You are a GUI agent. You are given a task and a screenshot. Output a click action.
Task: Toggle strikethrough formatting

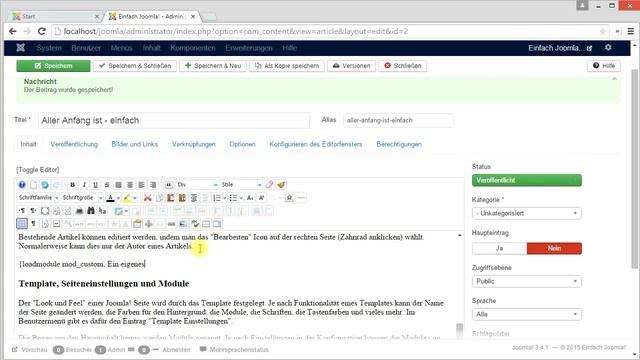click(x=107, y=185)
